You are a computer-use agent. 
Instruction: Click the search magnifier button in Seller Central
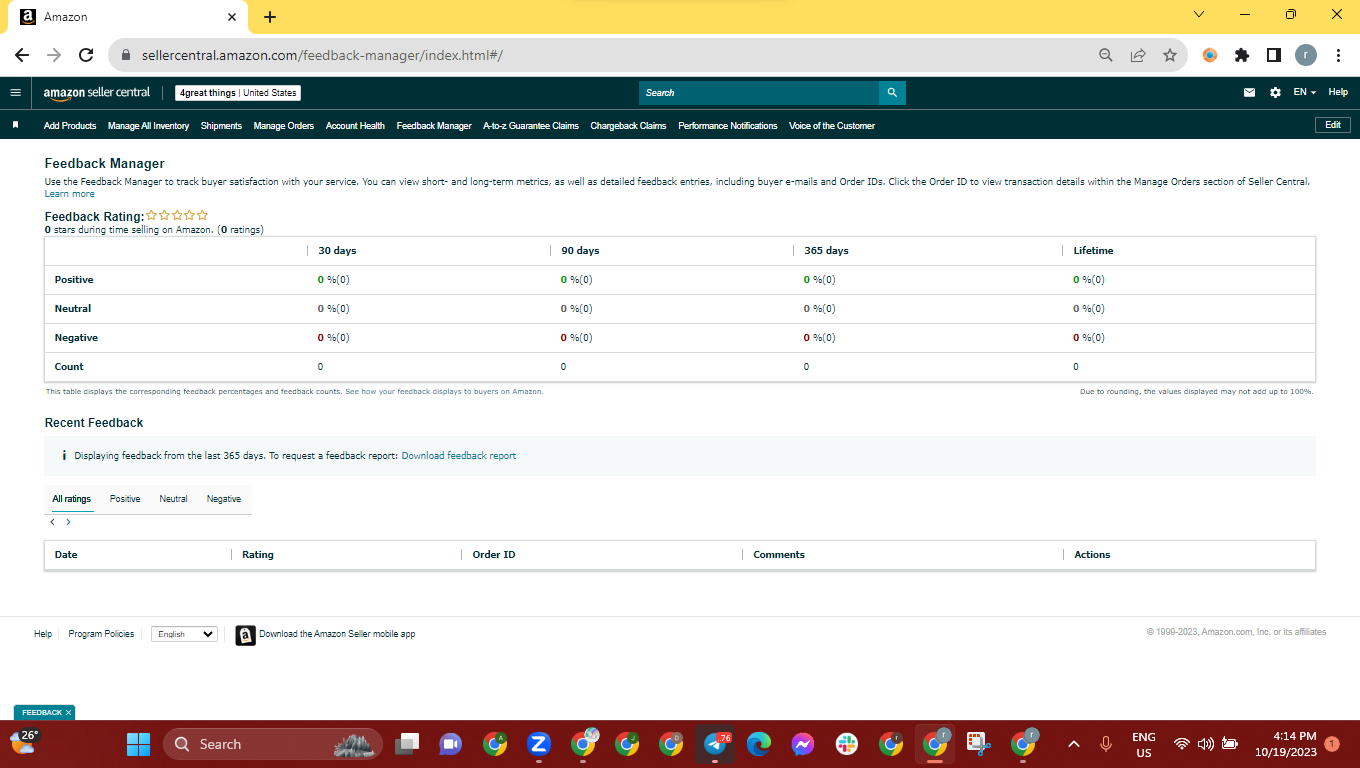coord(892,93)
